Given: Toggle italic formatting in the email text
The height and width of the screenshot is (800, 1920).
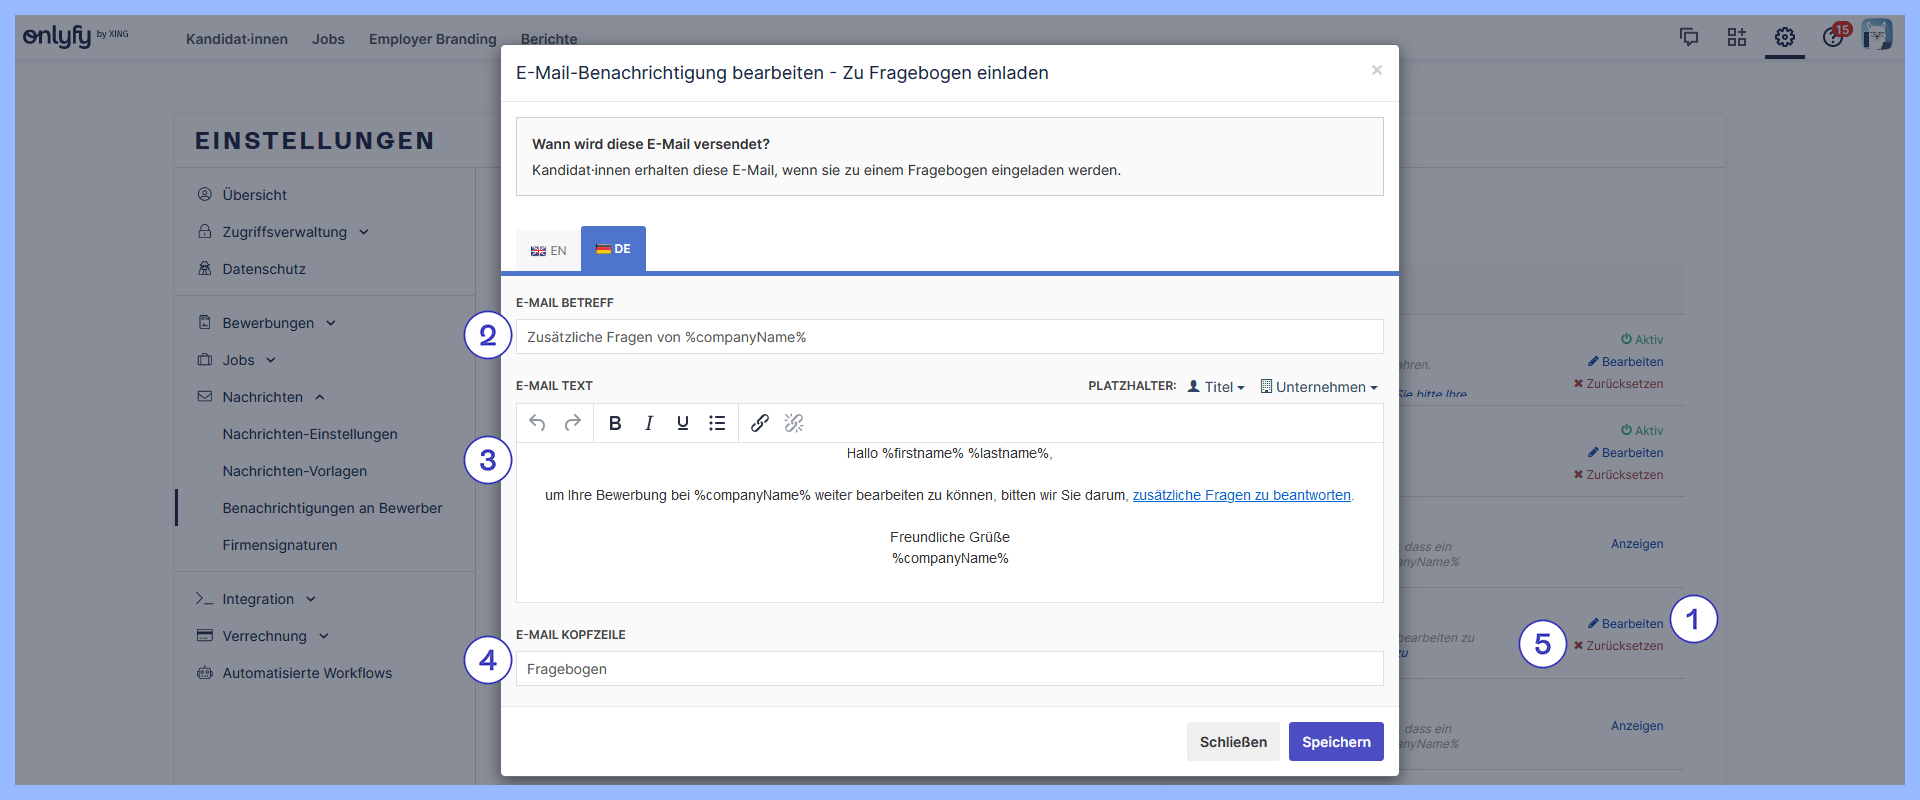Looking at the screenshot, I should (x=649, y=423).
